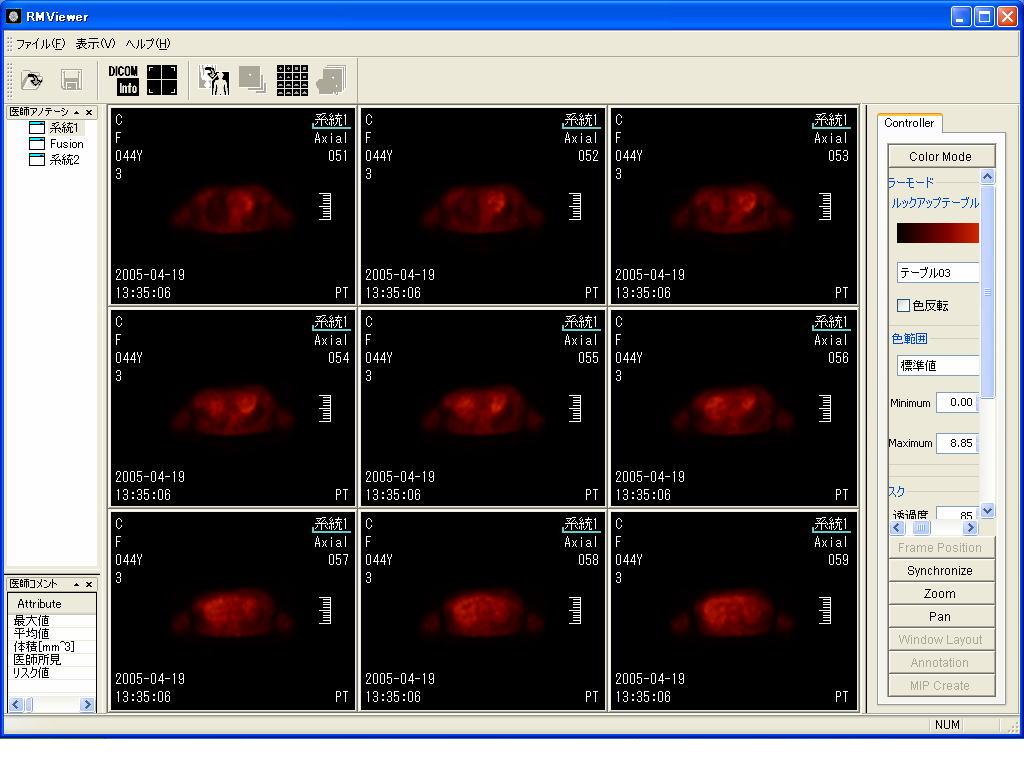The width and height of the screenshot is (1024, 768).
Task: Open the ヘルプ(H) menu
Action: [148, 44]
